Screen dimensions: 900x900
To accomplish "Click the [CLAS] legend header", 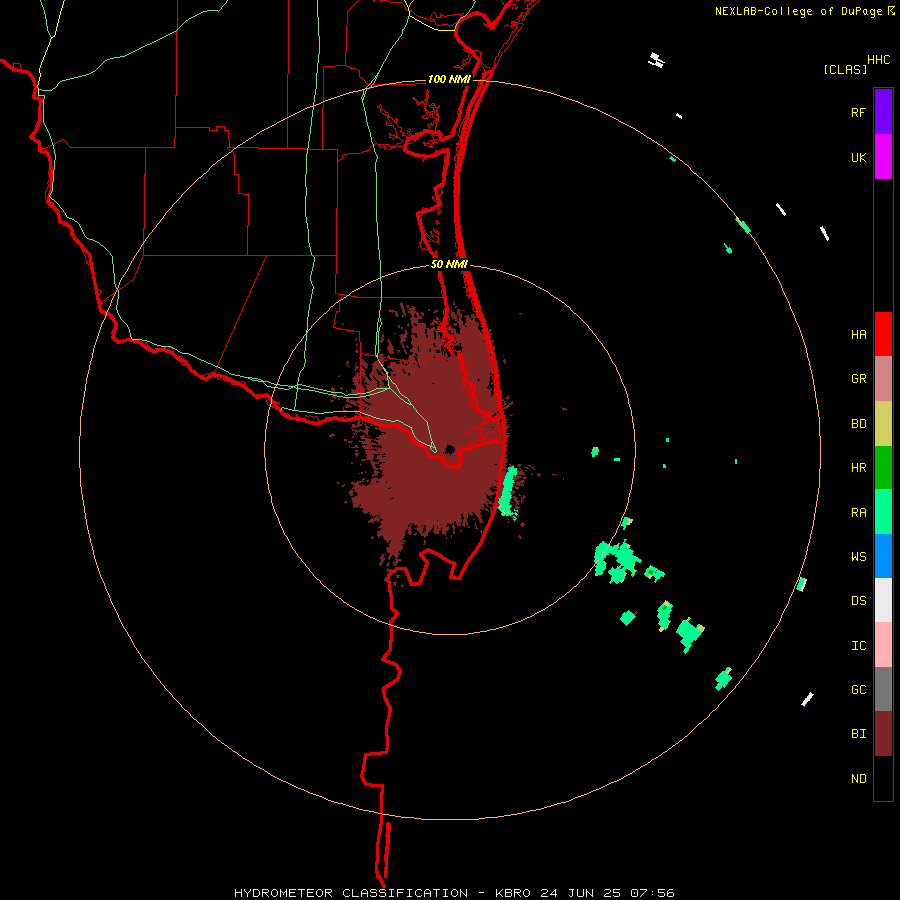I will (x=845, y=69).
